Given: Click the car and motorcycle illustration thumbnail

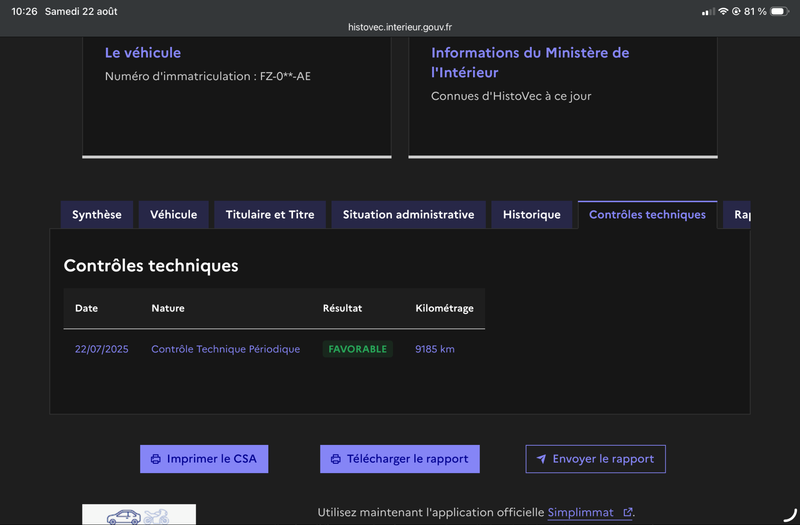Looking at the screenshot, I should coord(139,515).
